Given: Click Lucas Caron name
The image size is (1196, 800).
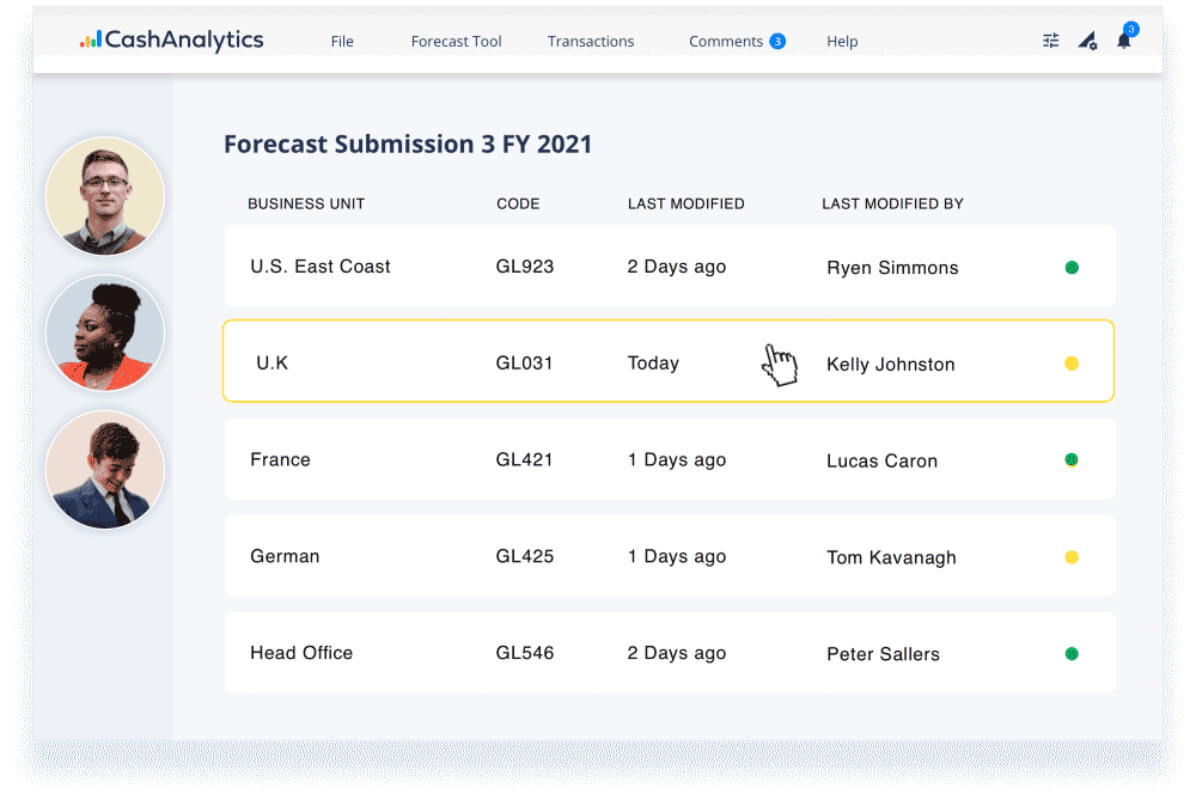Looking at the screenshot, I should point(882,461).
